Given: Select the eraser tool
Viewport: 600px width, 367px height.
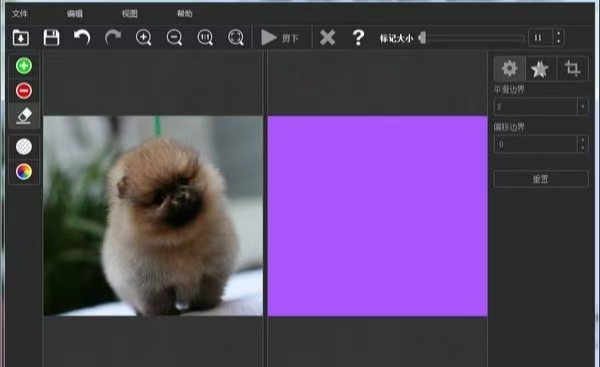Looking at the screenshot, I should pyautogui.click(x=24, y=116).
